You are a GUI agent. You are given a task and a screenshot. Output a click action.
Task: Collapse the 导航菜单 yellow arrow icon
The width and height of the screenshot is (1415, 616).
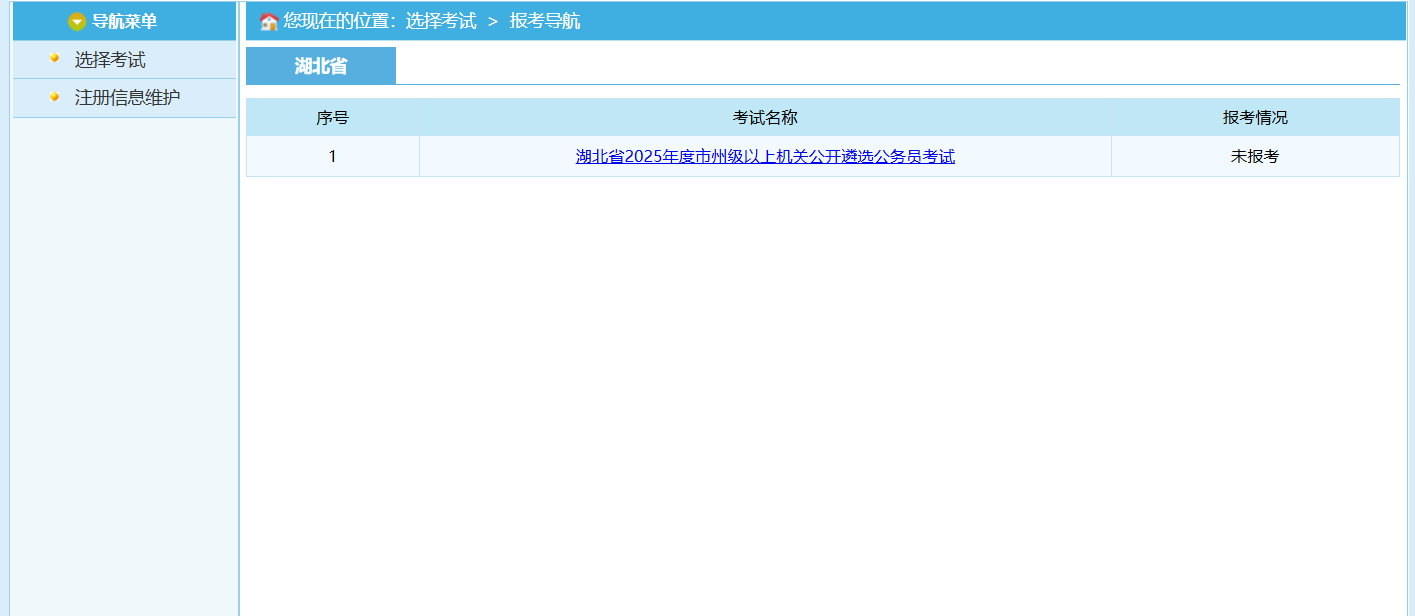point(77,22)
